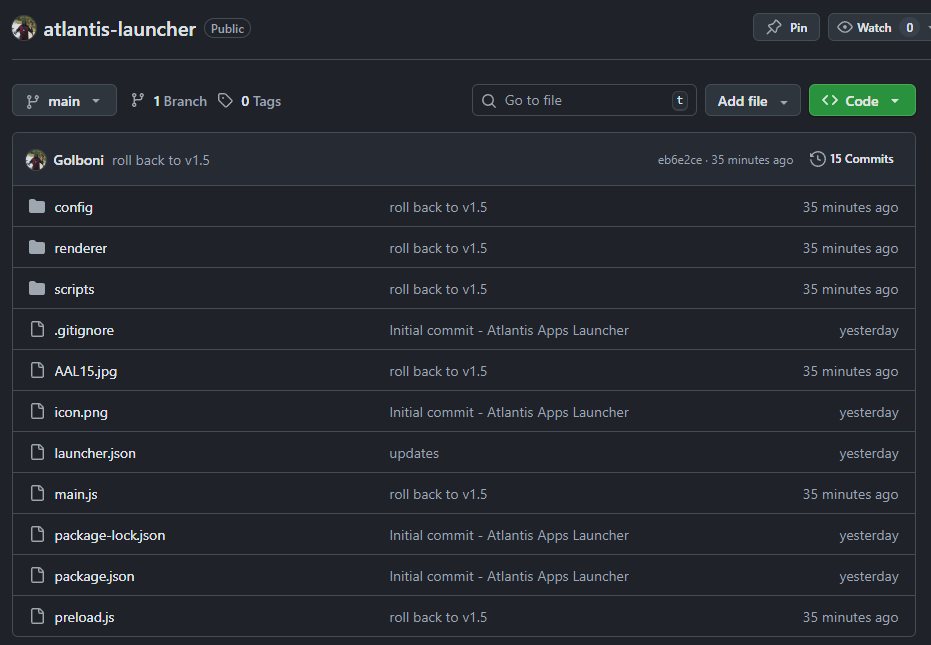The image size is (931, 645).
Task: Click the 0 Tags tag icon
Action: 225,100
